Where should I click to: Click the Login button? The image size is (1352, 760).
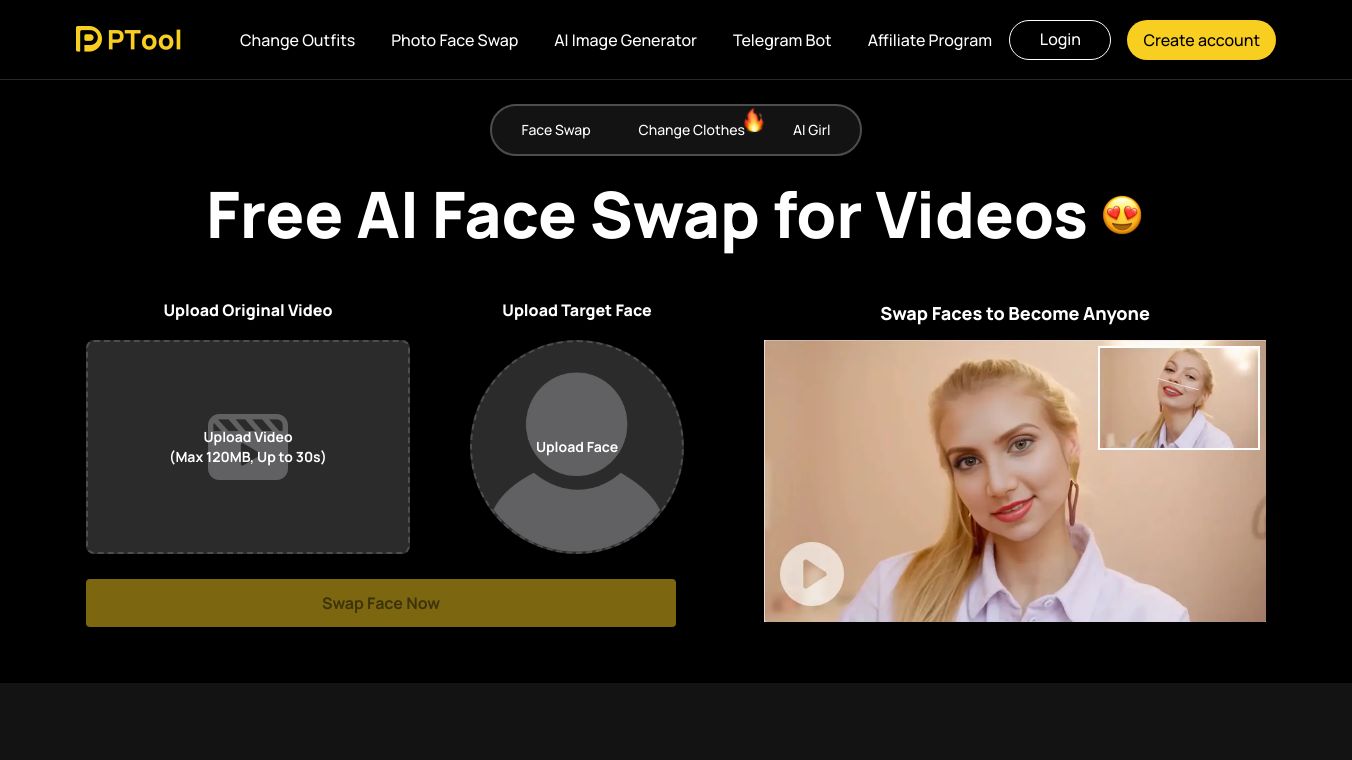click(1060, 40)
